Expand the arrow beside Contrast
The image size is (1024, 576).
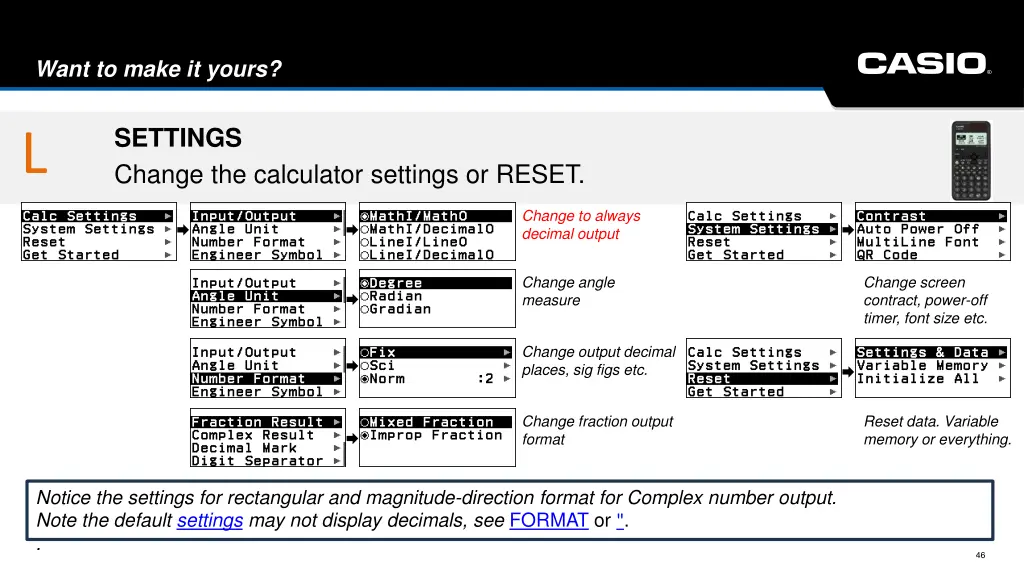coord(1002,216)
